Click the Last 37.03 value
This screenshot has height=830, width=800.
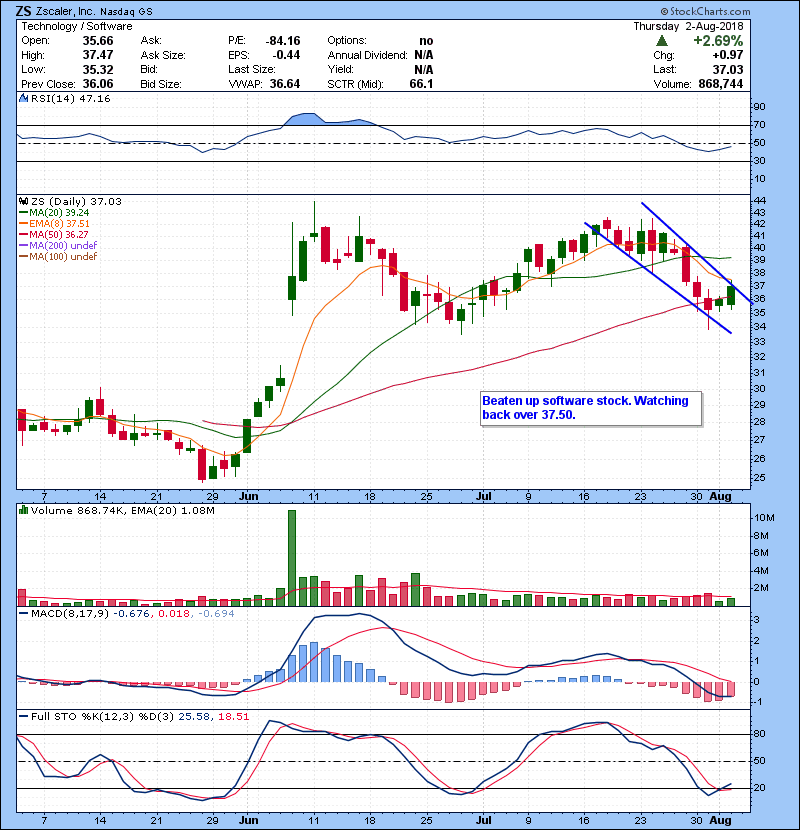(x=728, y=69)
